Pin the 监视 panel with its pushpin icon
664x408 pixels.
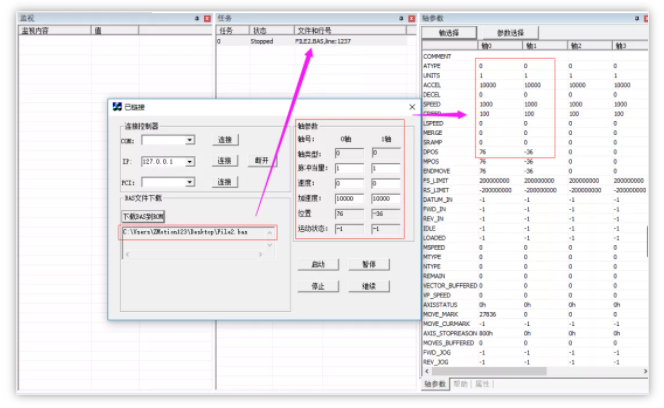[197, 19]
